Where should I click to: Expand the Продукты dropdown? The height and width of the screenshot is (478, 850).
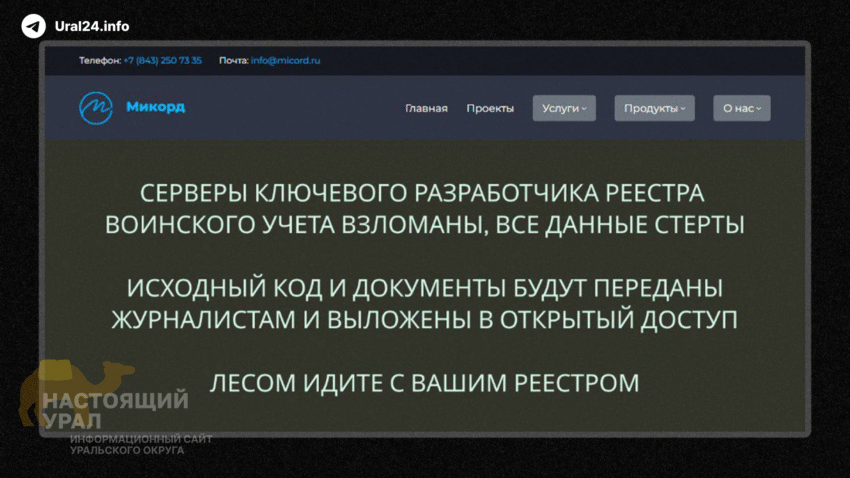[x=654, y=109]
